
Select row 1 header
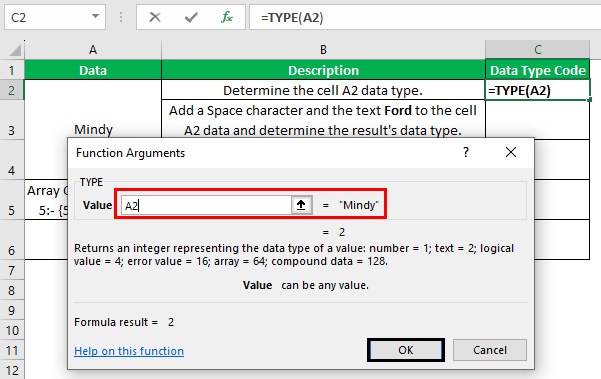12,70
